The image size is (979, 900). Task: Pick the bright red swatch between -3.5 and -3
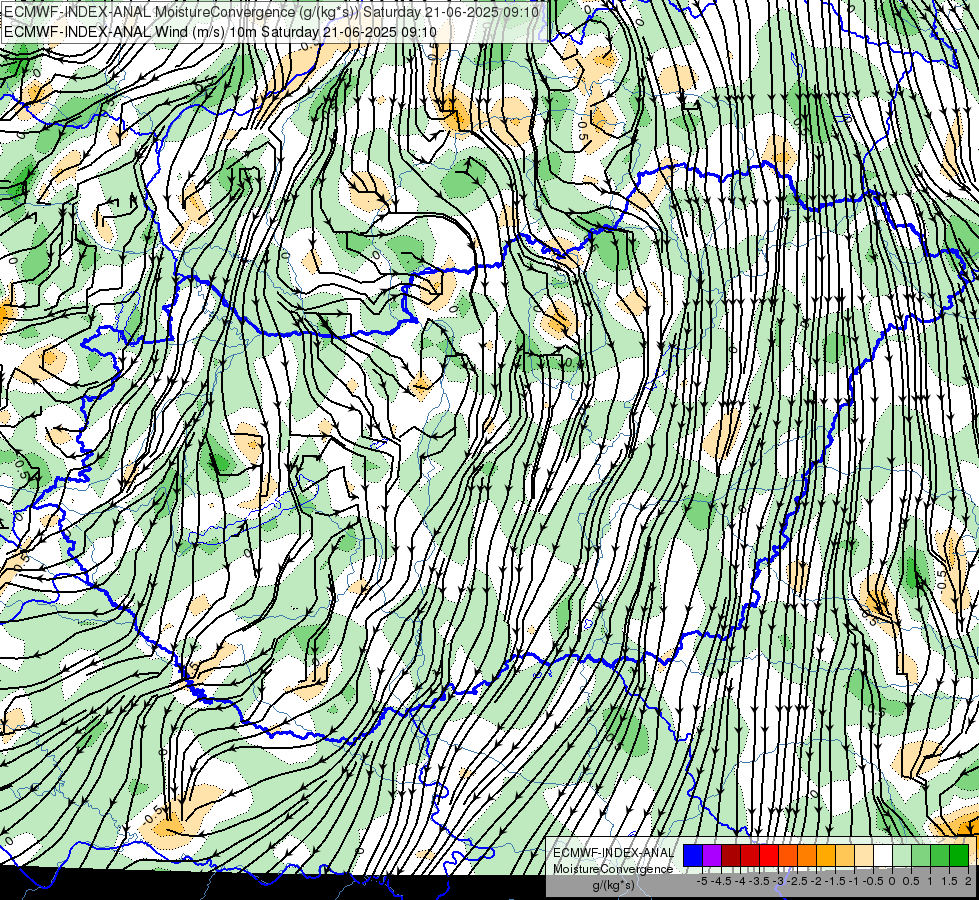pyautogui.click(x=769, y=856)
